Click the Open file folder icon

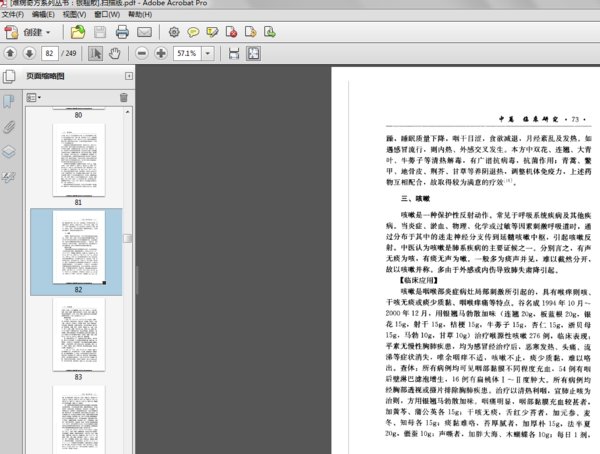point(77,32)
